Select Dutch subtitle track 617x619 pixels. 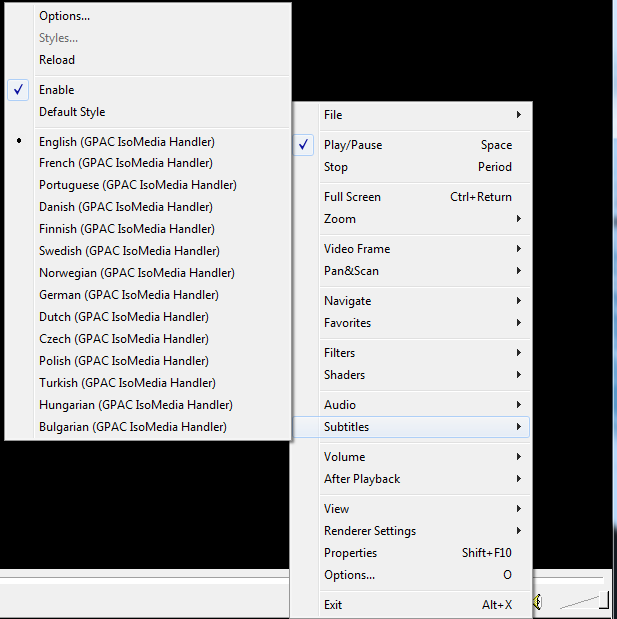(x=148, y=317)
